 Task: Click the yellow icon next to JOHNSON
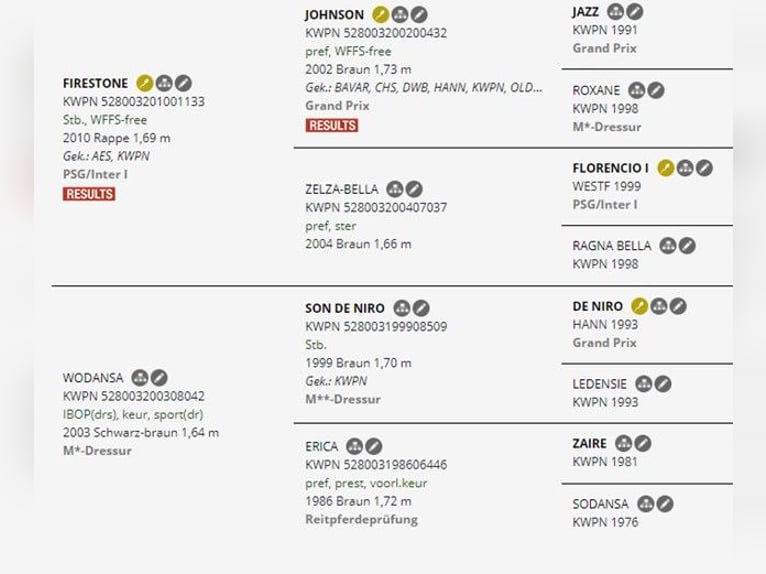(x=381, y=15)
